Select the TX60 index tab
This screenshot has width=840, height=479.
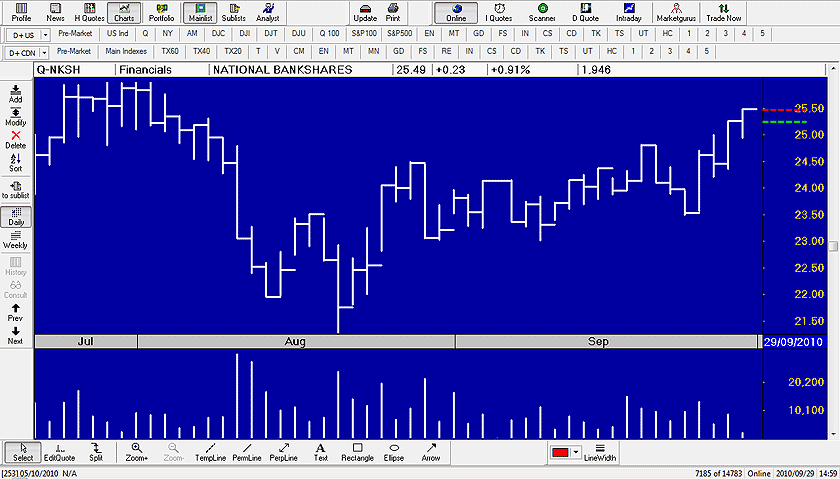coord(171,51)
